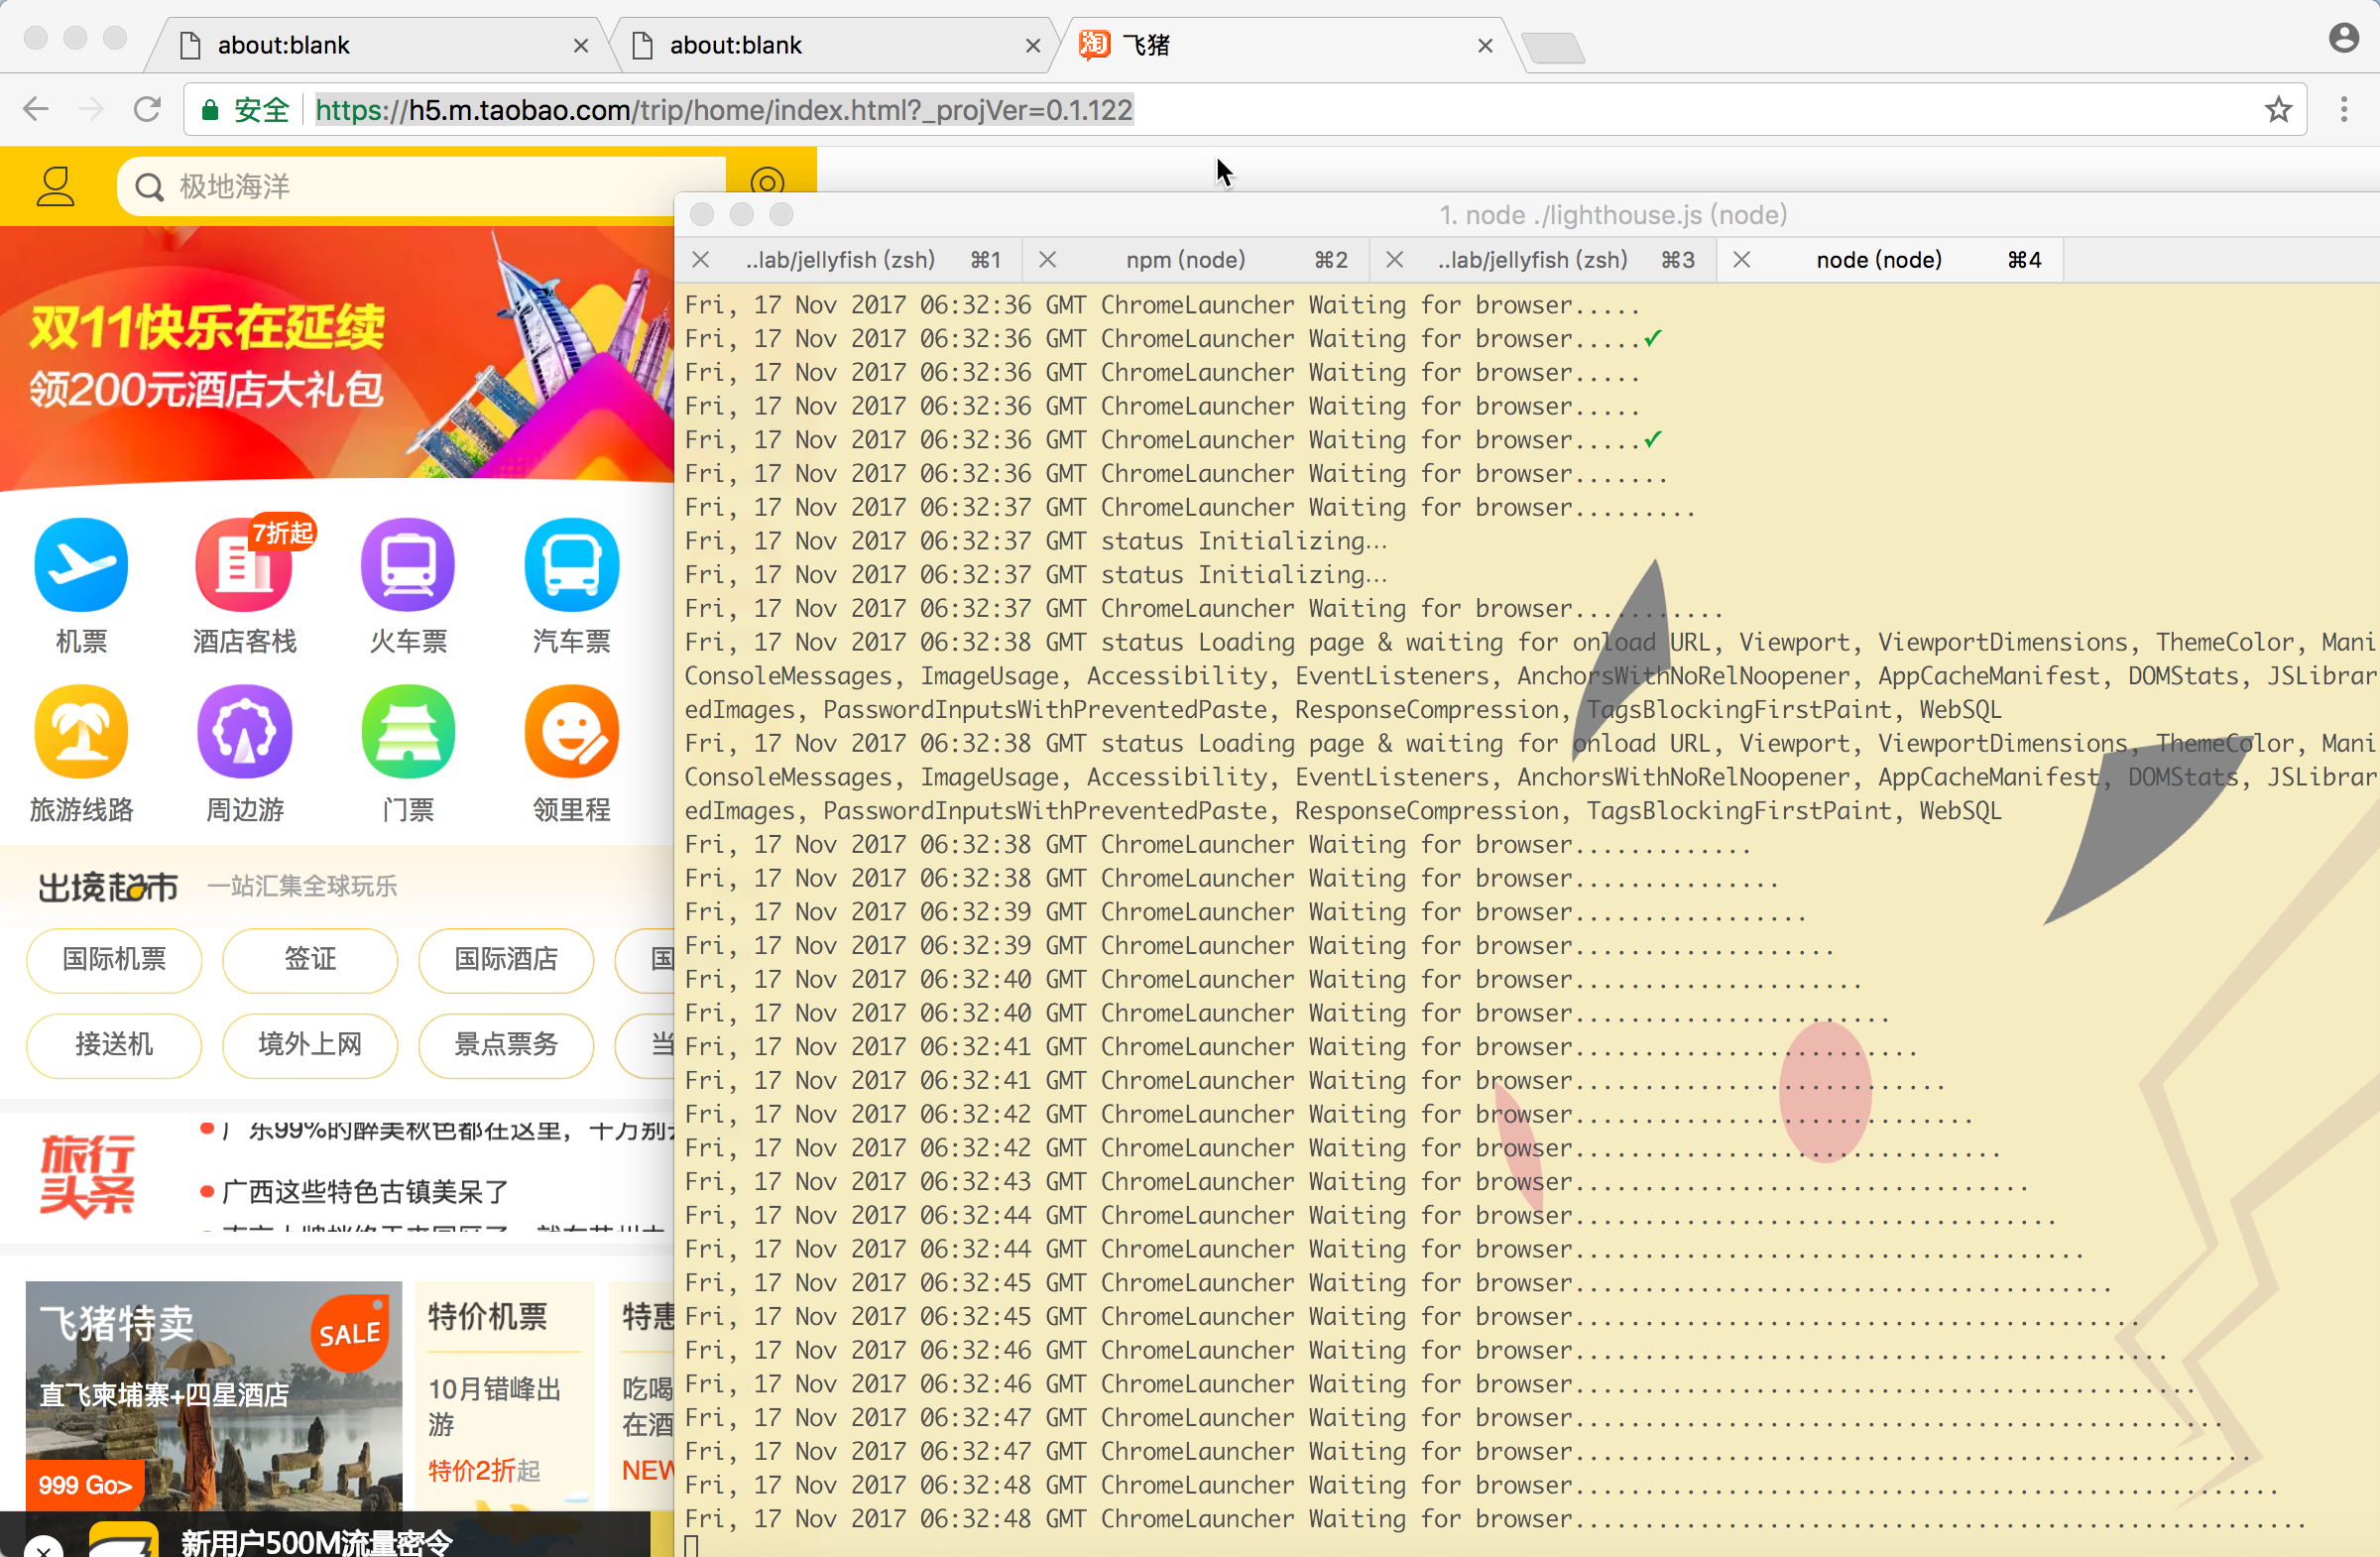This screenshot has height=1557, width=2380.
Task: Switch to the npm (node) terminal tab
Action: click(1197, 260)
